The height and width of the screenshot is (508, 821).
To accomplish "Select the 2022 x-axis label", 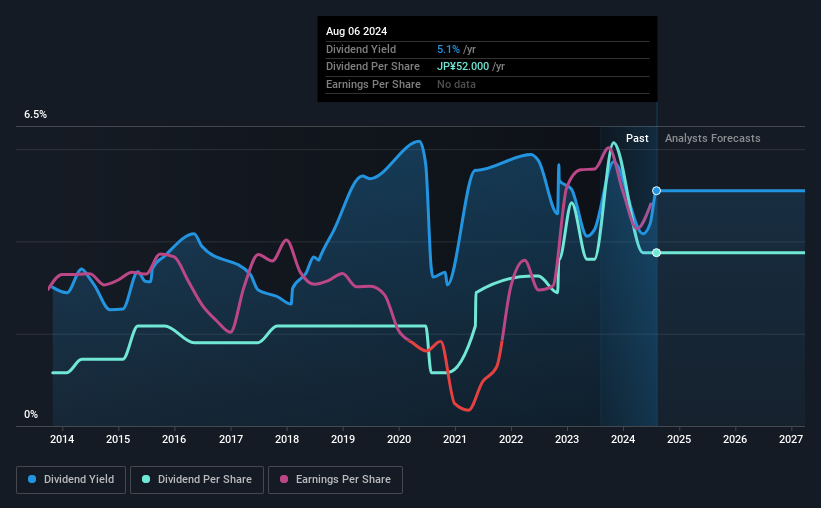I will [x=511, y=439].
